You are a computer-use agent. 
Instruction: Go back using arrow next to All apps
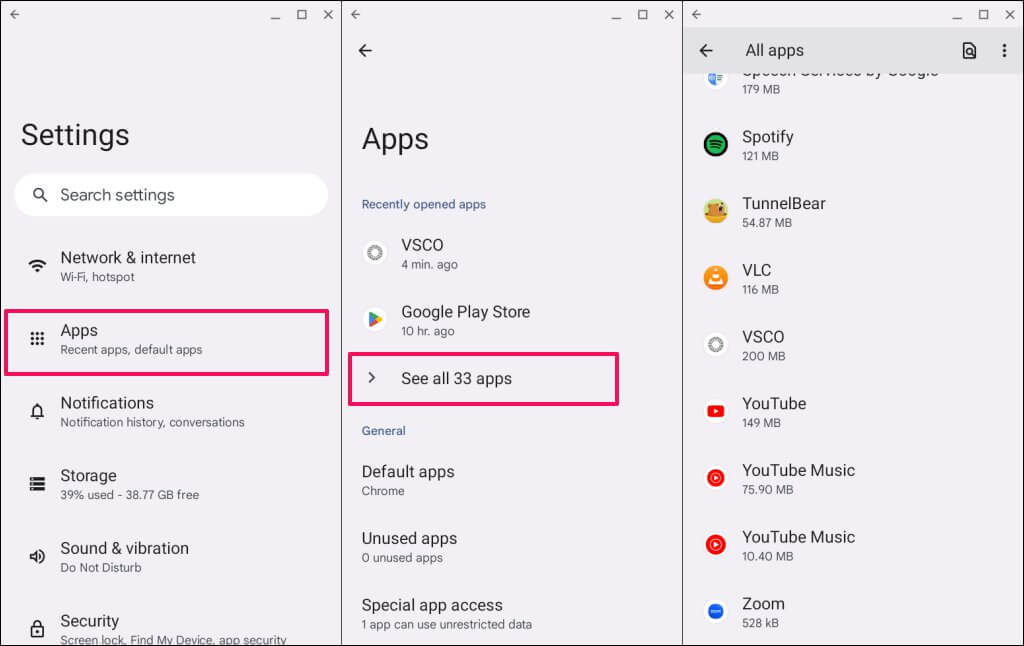706,50
